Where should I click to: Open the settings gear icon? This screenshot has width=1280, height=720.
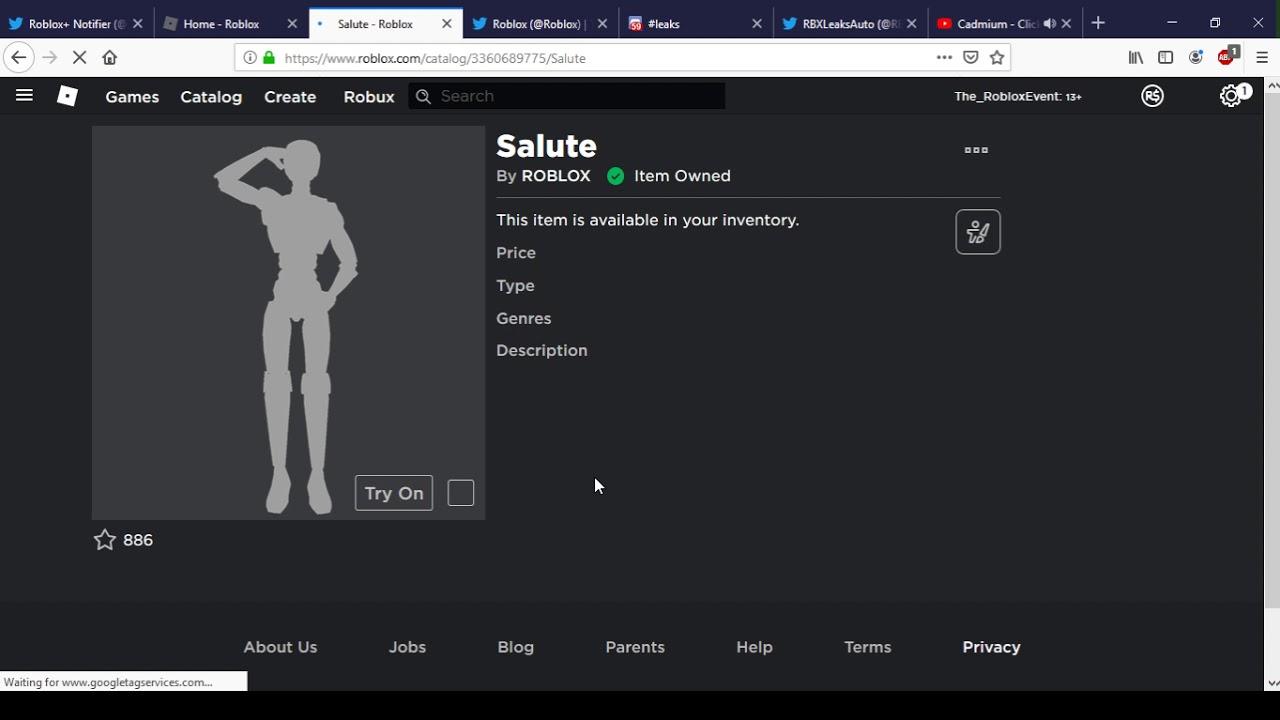pos(1231,96)
